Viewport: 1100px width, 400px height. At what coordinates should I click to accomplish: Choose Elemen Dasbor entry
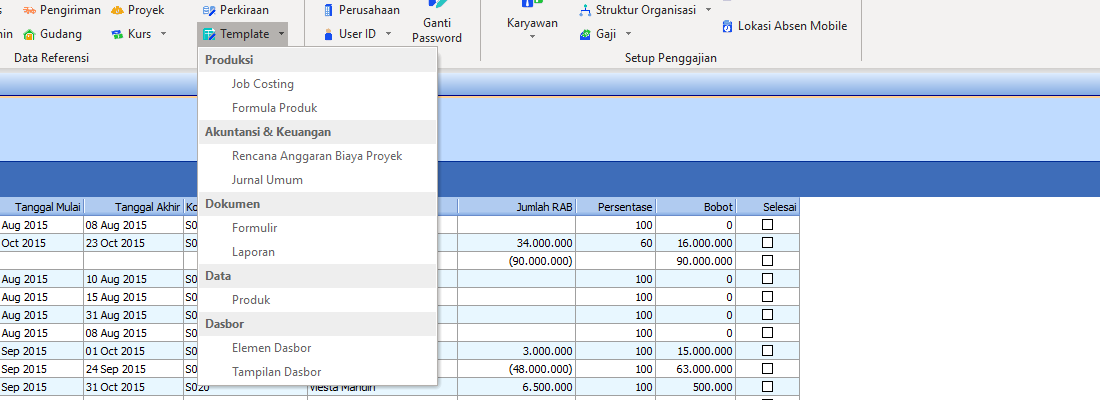[318, 348]
